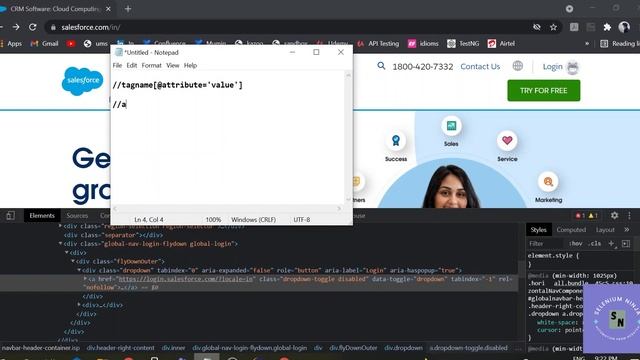Collapse the dropdown div node
640x360 pixels.
coord(79,270)
